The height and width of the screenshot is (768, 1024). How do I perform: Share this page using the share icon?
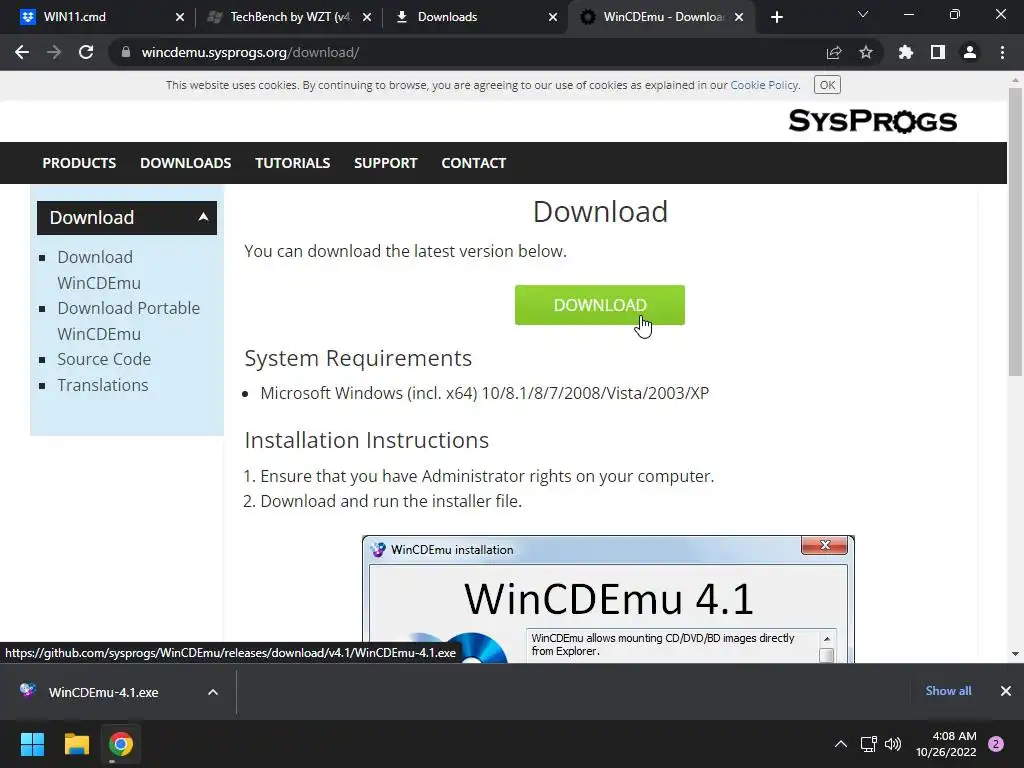pos(834,52)
